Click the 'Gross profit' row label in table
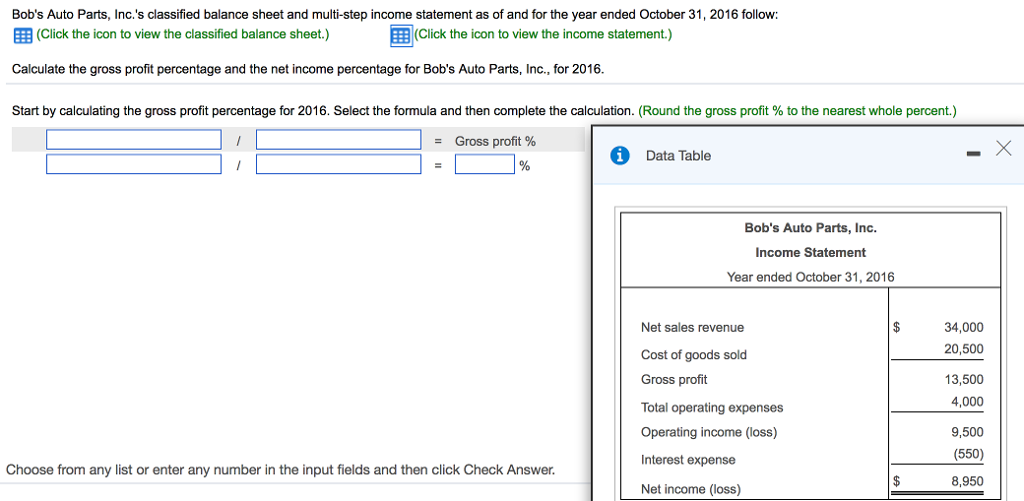 click(674, 380)
